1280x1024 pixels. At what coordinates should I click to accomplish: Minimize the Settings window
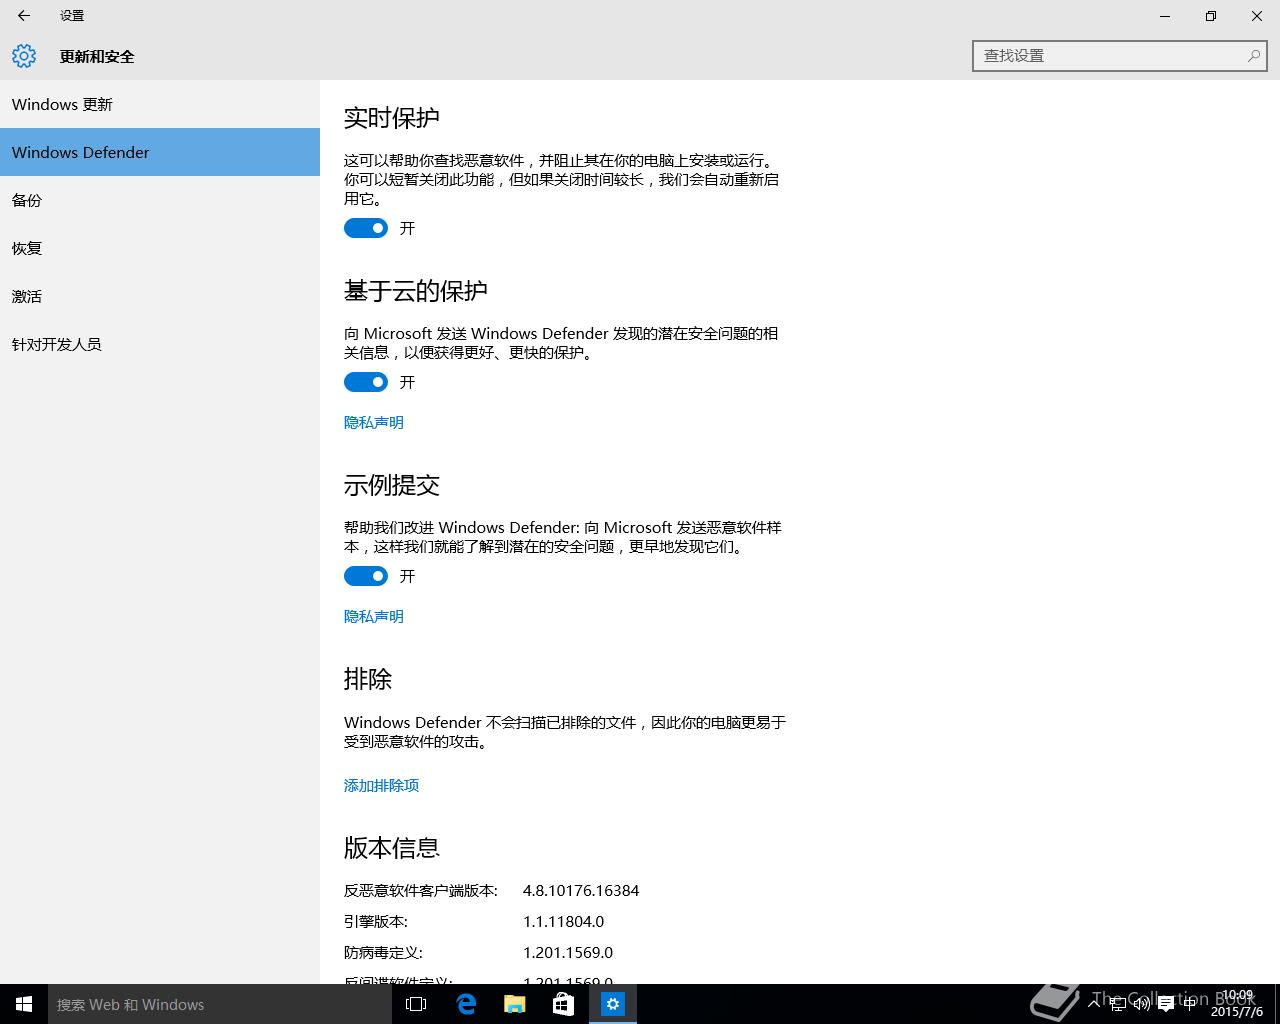click(x=1165, y=16)
